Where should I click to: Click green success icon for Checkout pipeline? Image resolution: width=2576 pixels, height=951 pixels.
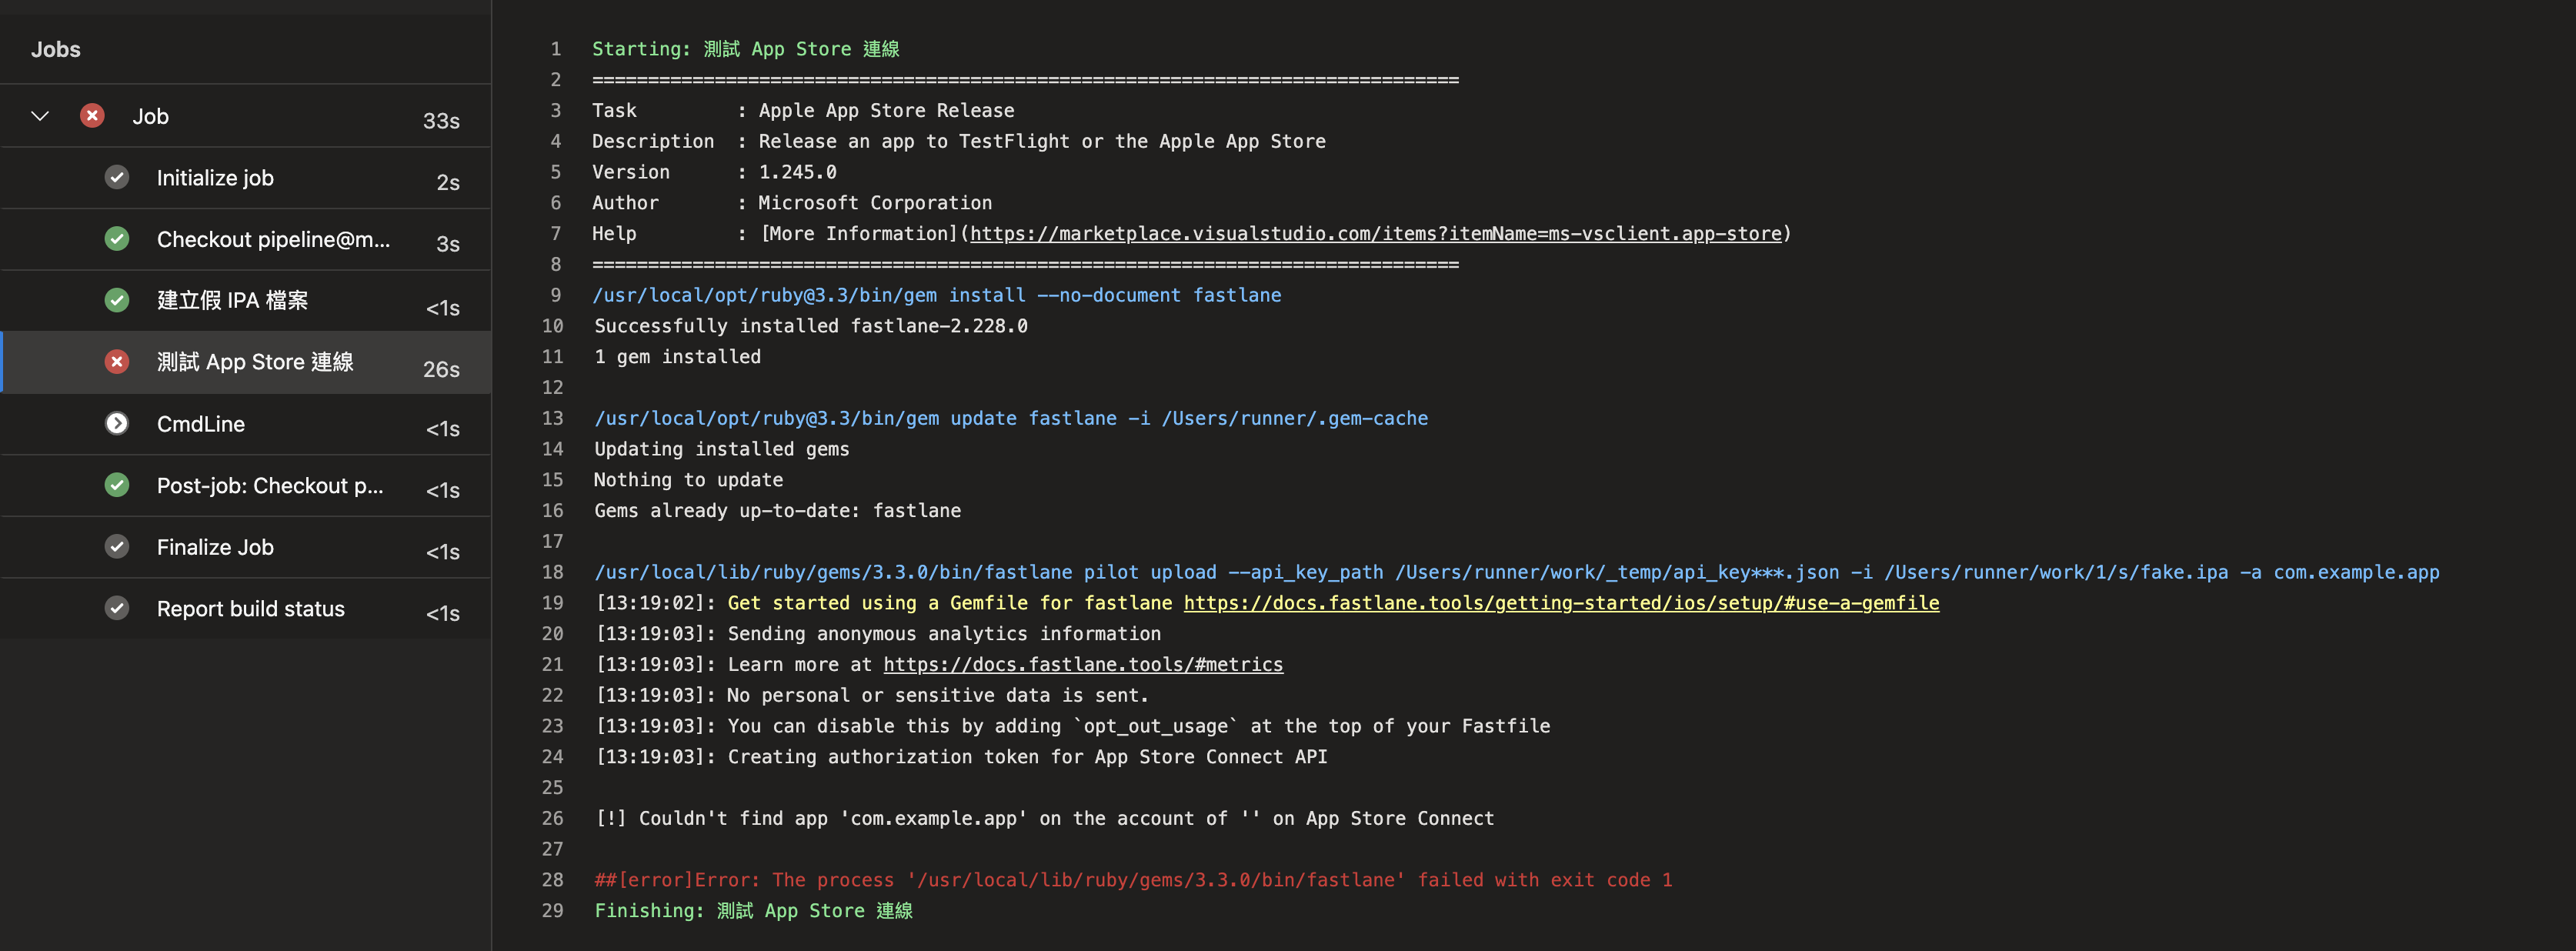117,239
